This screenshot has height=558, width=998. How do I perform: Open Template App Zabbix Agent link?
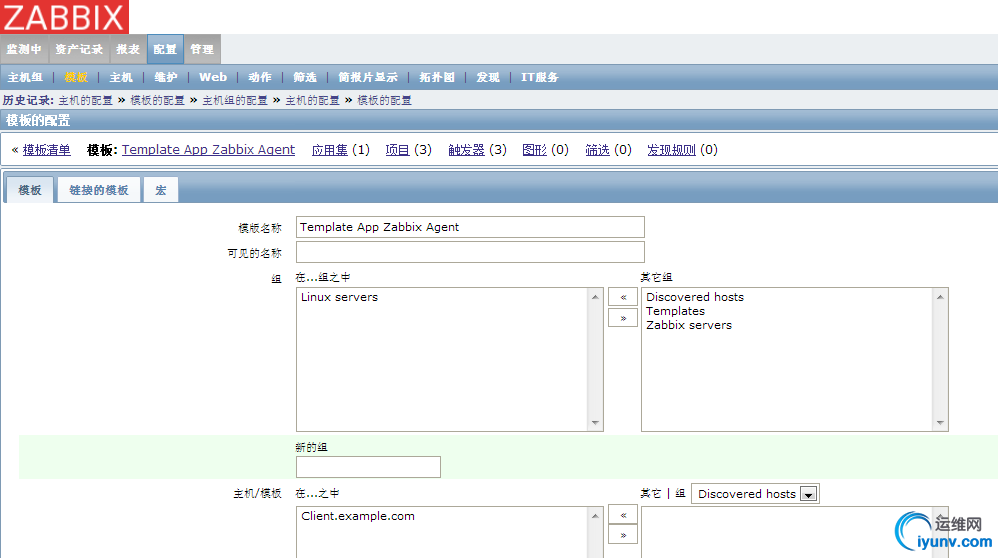coord(208,150)
